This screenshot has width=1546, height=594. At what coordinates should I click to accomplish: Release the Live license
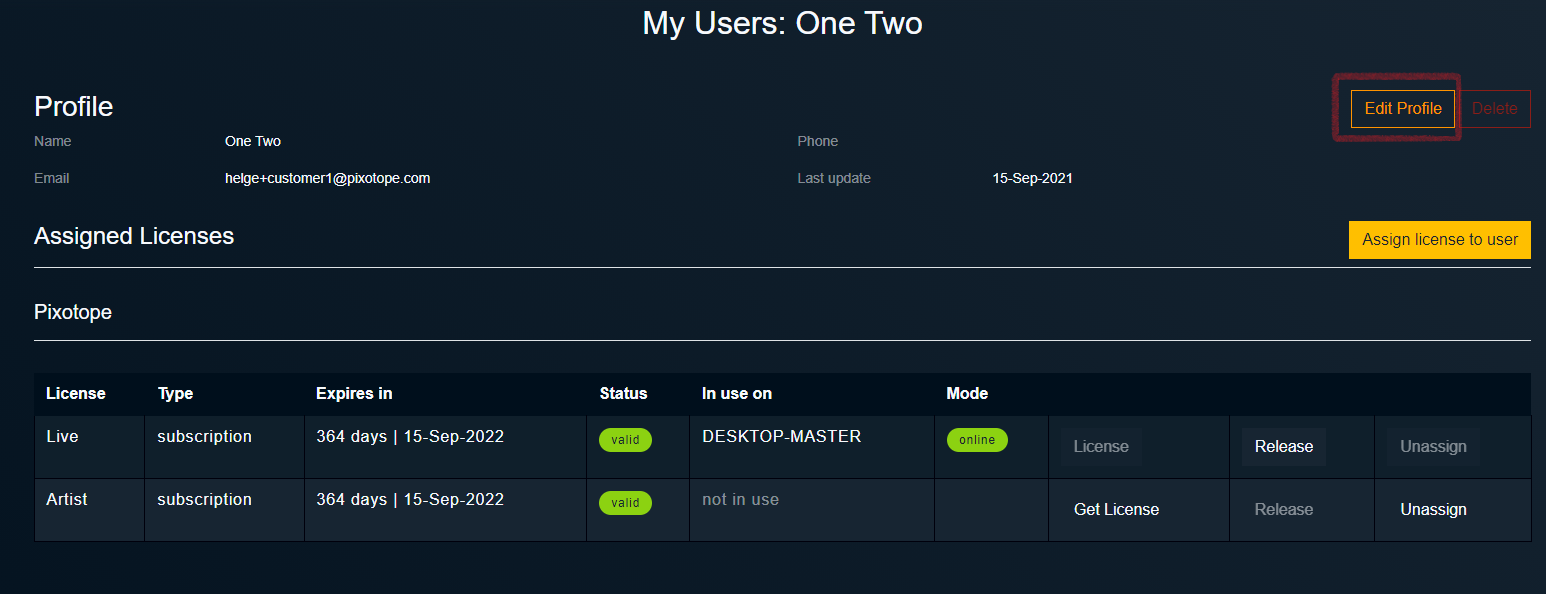pyautogui.click(x=1284, y=446)
